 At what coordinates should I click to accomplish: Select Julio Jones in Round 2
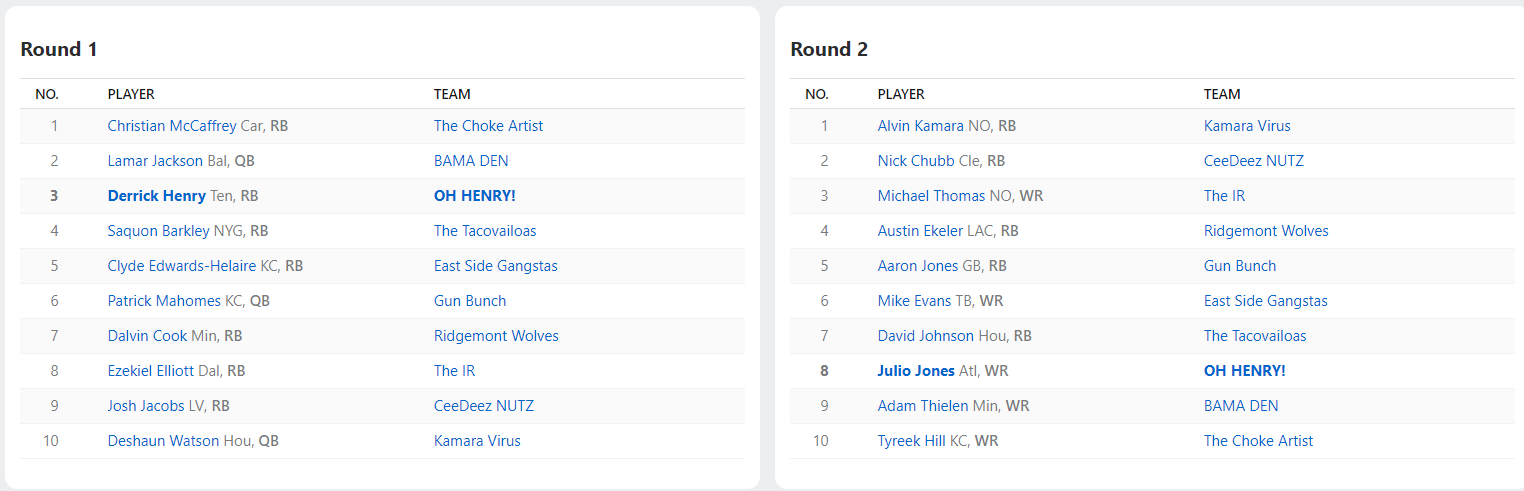[916, 371]
